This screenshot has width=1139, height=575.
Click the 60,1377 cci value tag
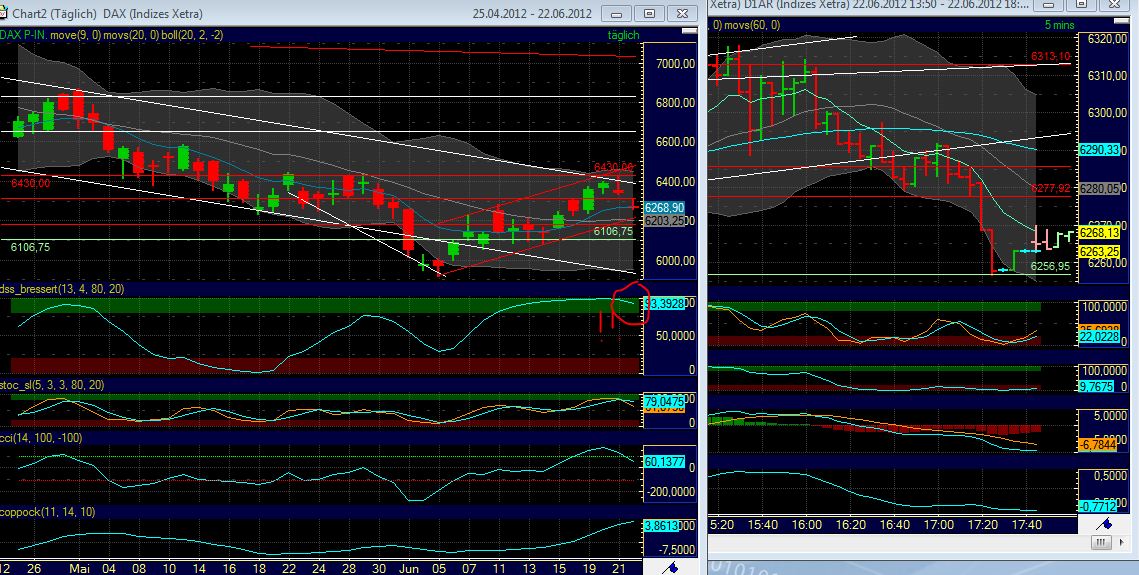664,461
